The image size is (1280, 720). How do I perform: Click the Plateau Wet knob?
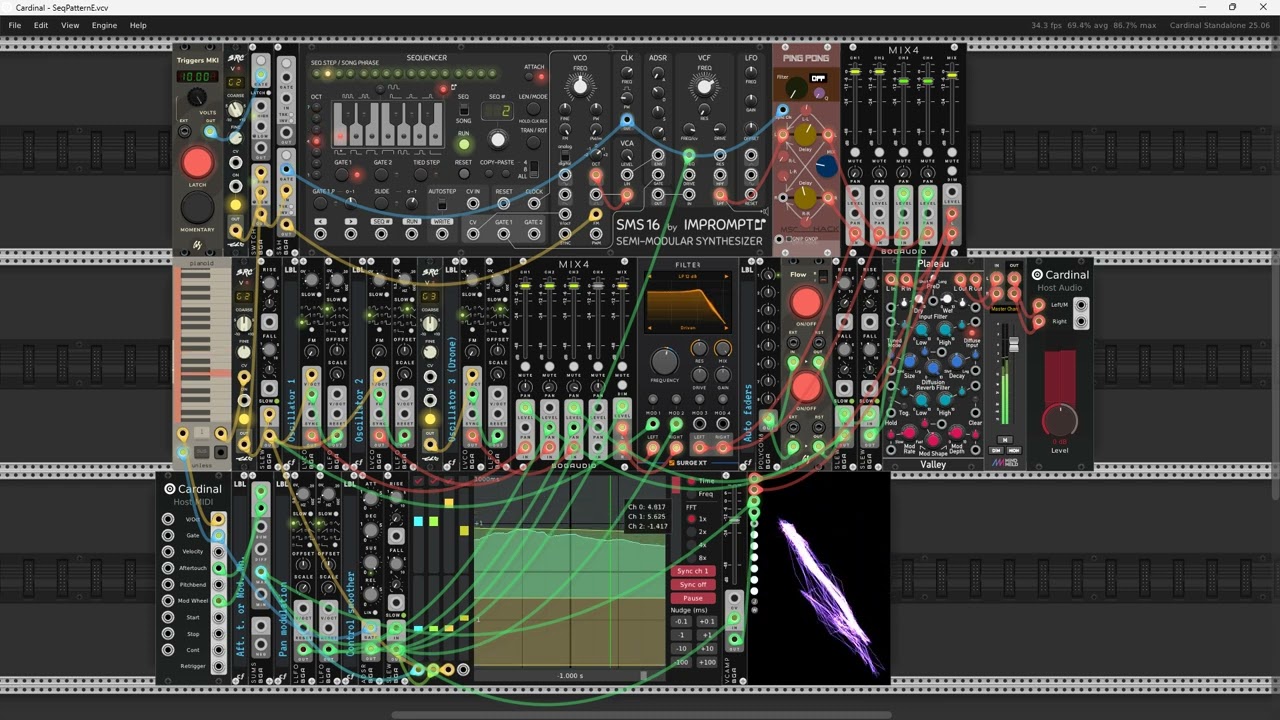click(946, 298)
